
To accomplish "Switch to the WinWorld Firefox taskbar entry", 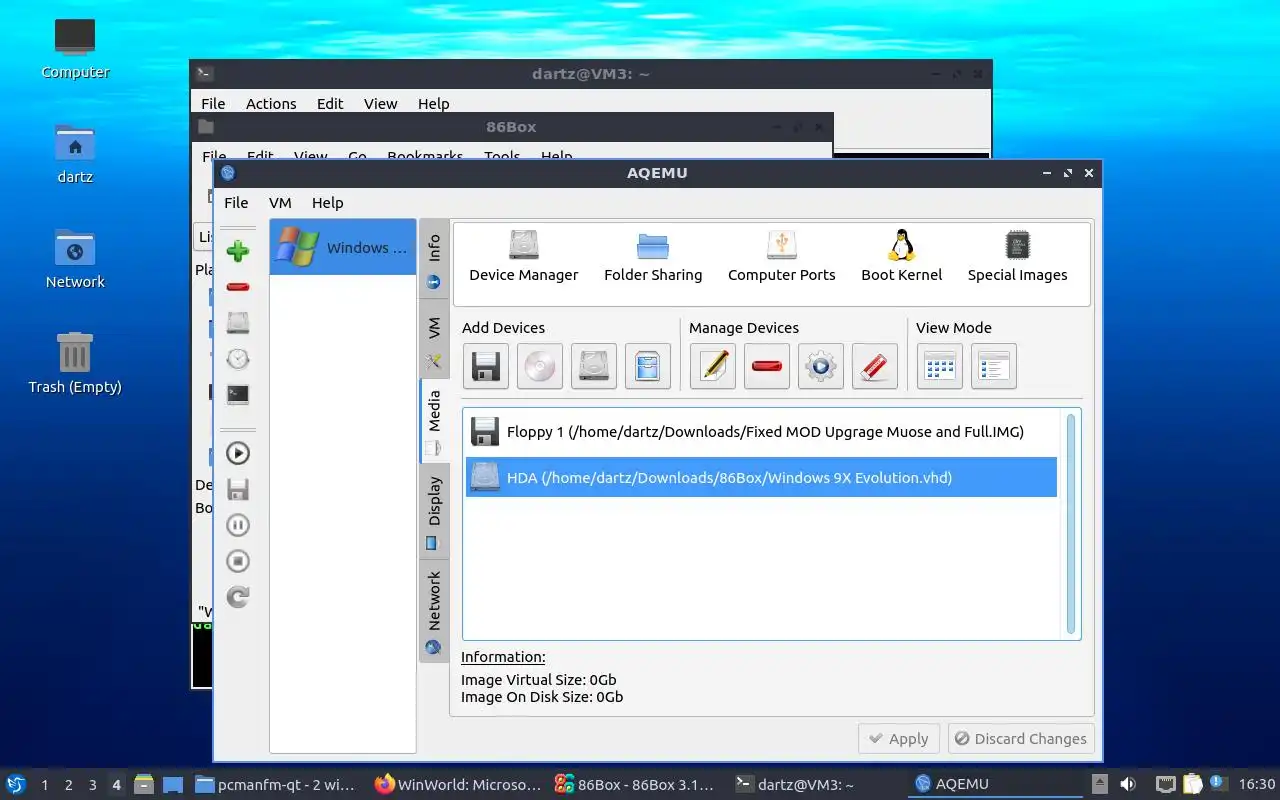I will coord(458,785).
